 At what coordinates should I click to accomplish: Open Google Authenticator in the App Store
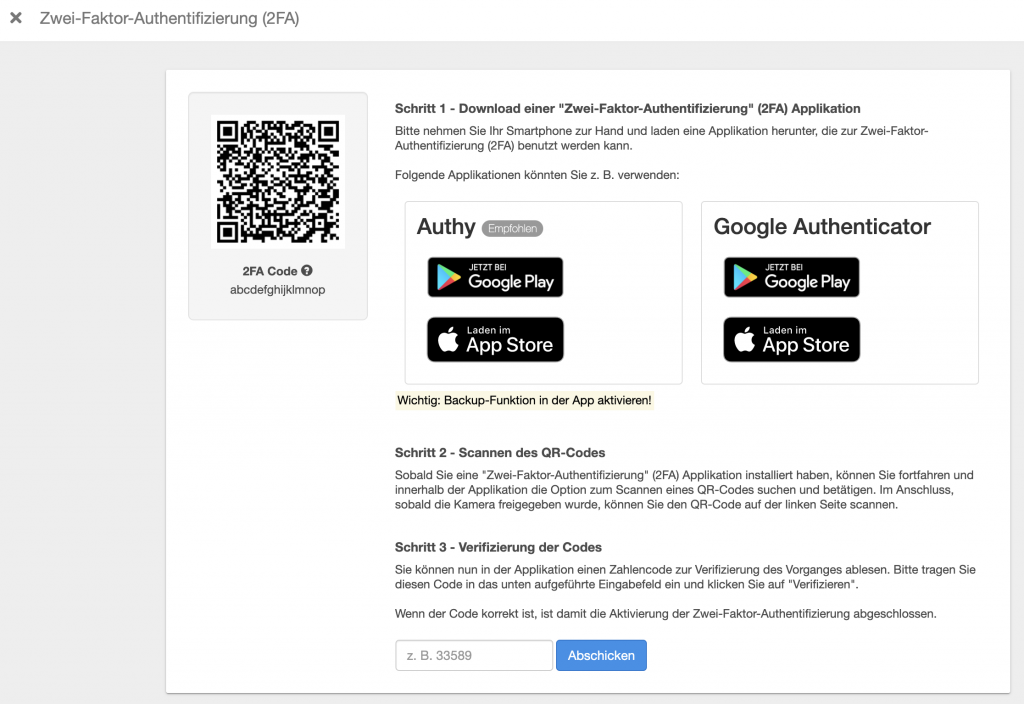[x=792, y=340]
